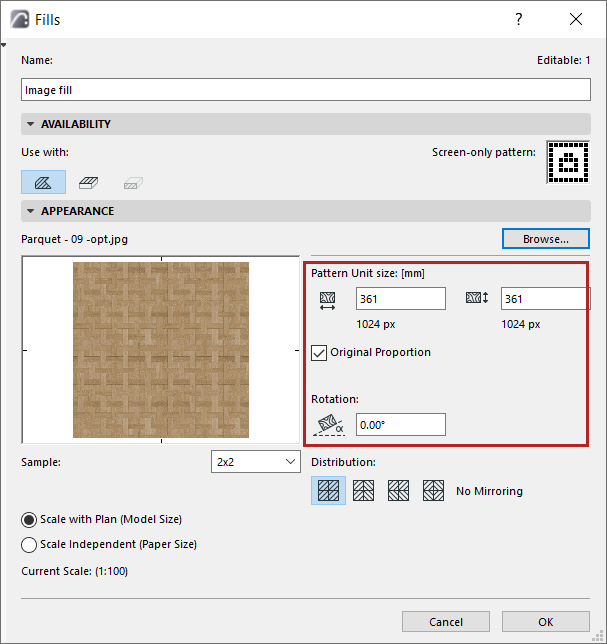The width and height of the screenshot is (607, 644).
Task: Choose Scale with Plan (Model Size)
Action: [x=29, y=520]
